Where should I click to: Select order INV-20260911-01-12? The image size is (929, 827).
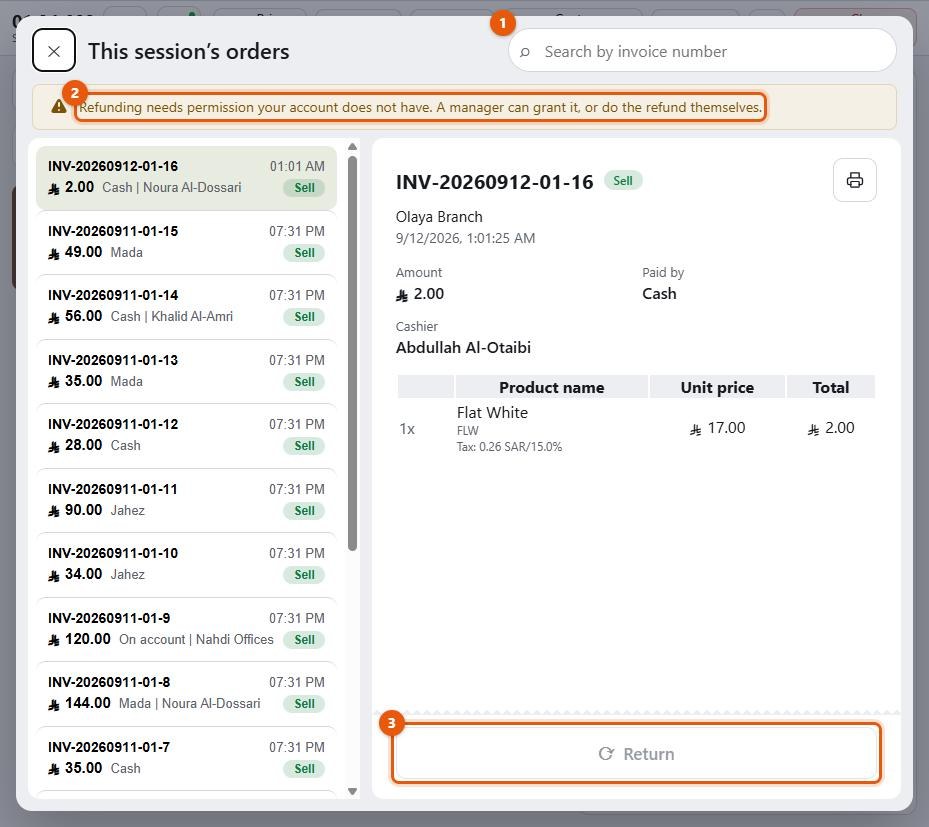click(x=186, y=435)
